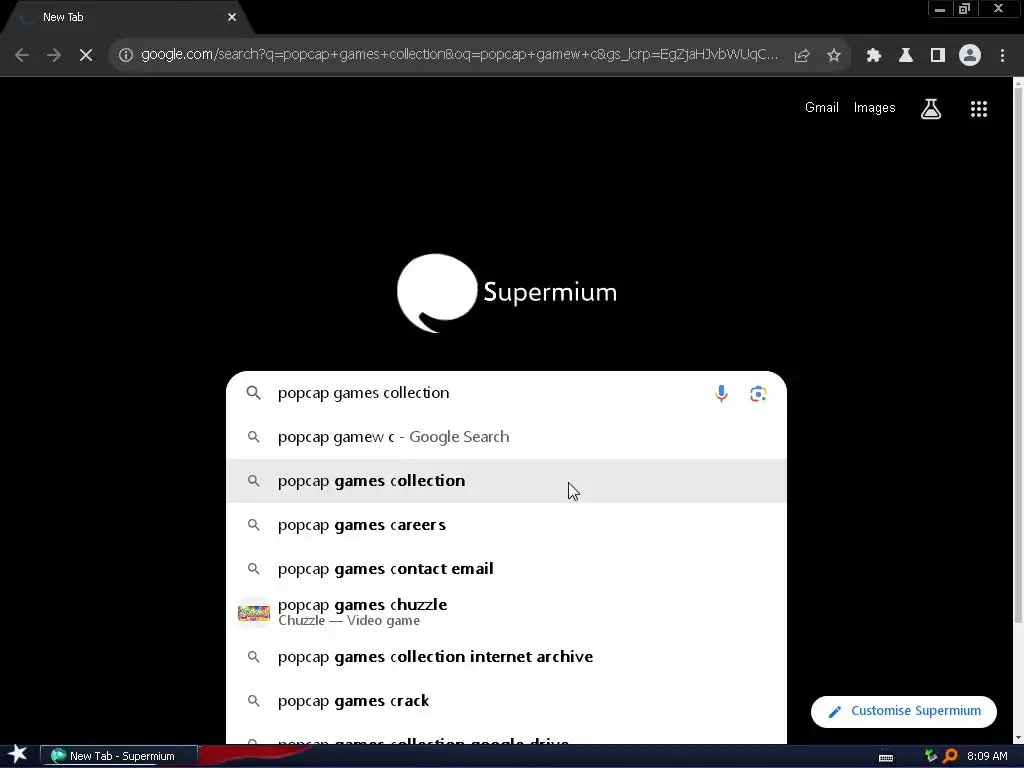This screenshot has height=768, width=1024.
Task: Open the Gmail link
Action: coord(822,108)
